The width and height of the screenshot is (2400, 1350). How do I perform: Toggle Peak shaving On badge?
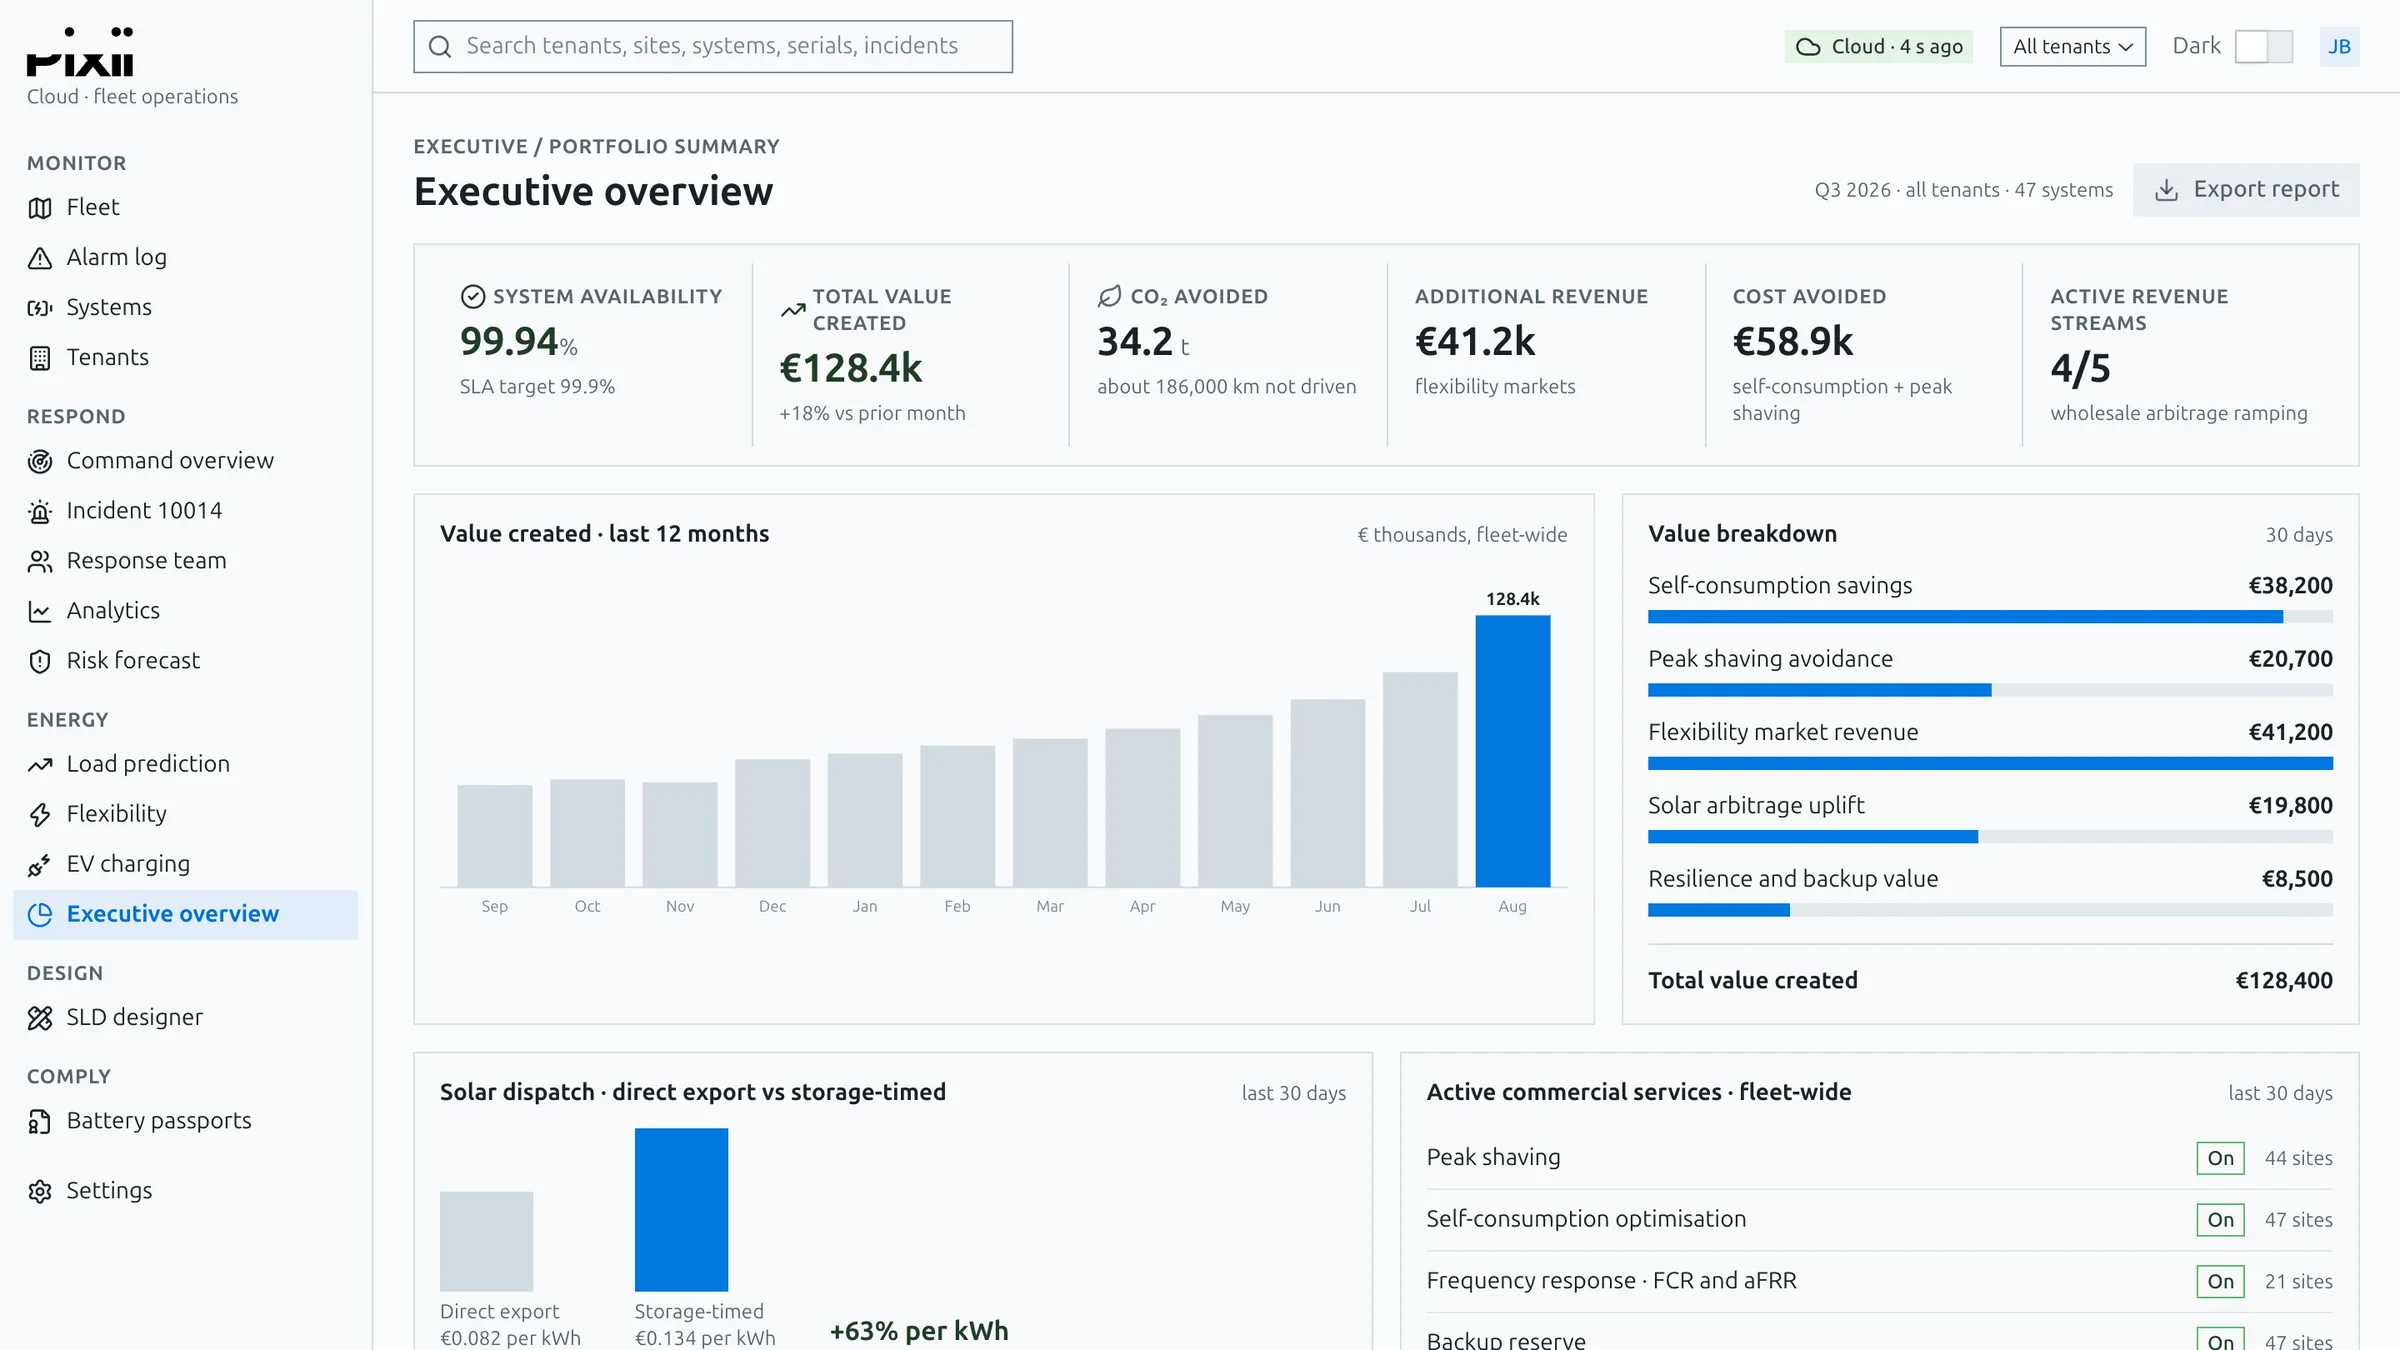point(2220,1158)
